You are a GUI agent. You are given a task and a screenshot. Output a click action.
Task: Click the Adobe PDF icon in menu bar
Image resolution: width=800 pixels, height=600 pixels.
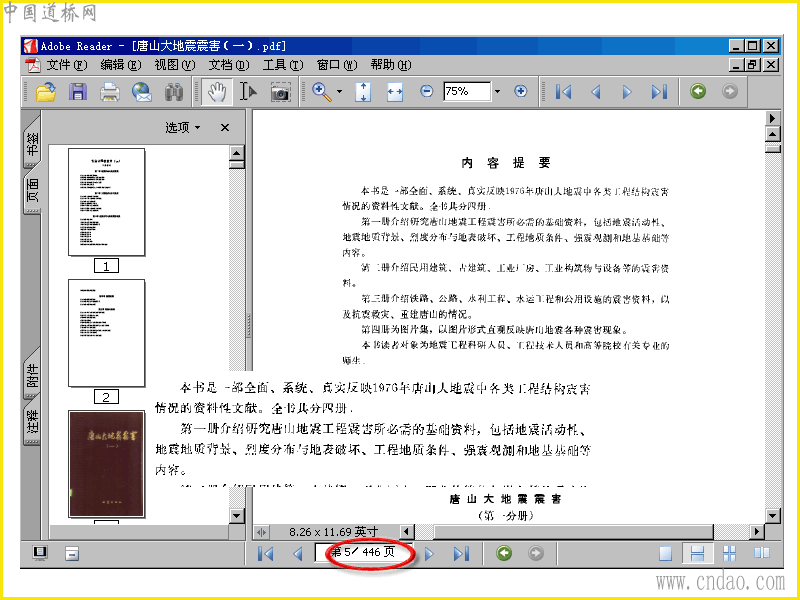point(33,65)
